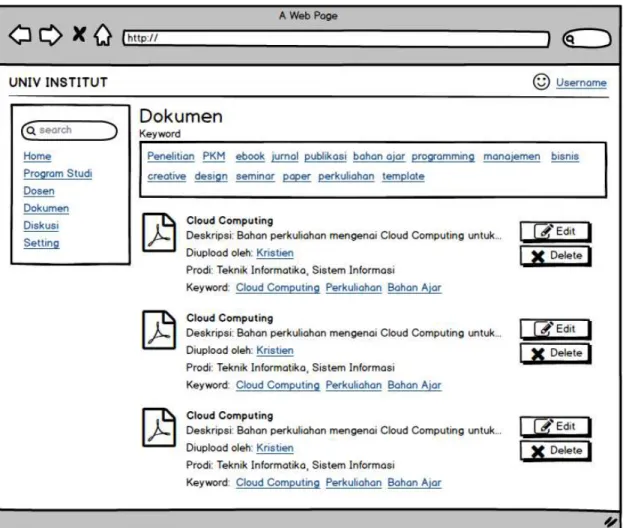Open the Program Studi sidebar menu

tap(58, 174)
